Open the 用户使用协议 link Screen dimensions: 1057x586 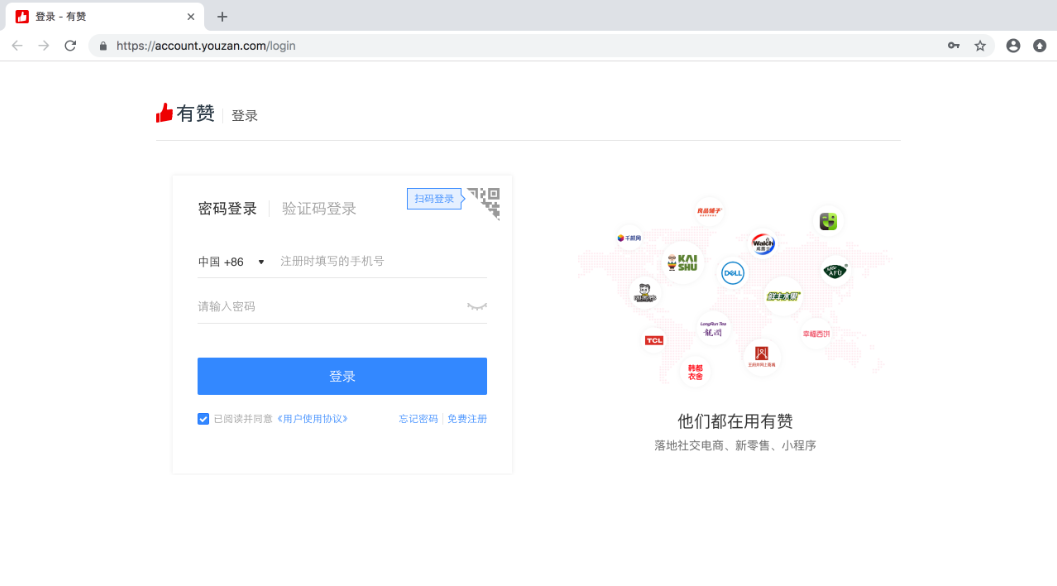tap(313, 419)
